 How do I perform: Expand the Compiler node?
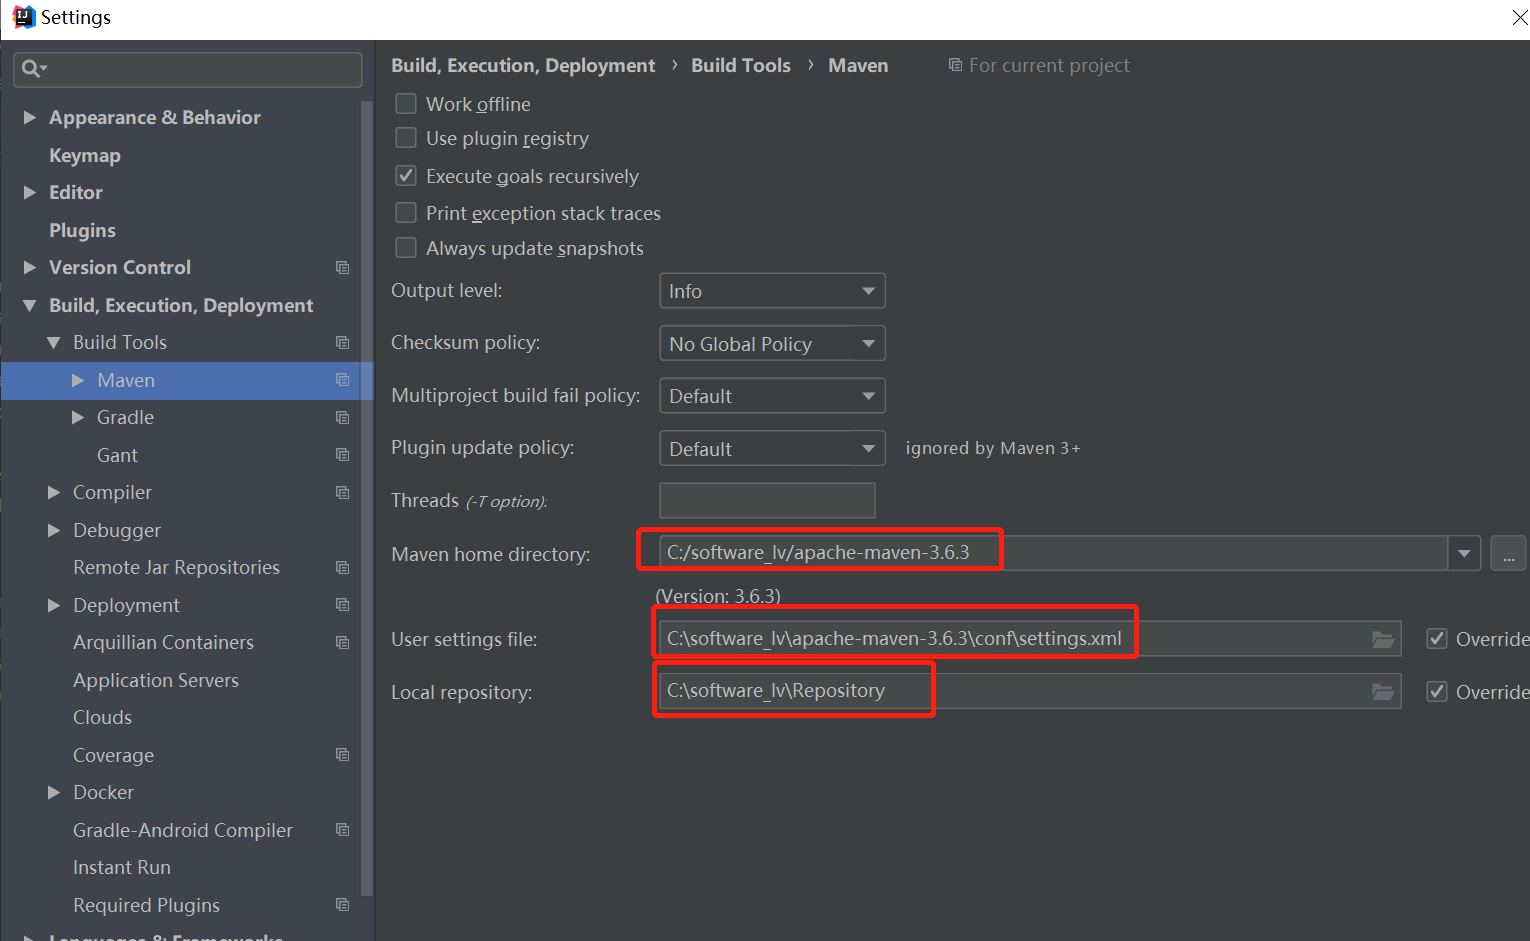coord(54,493)
